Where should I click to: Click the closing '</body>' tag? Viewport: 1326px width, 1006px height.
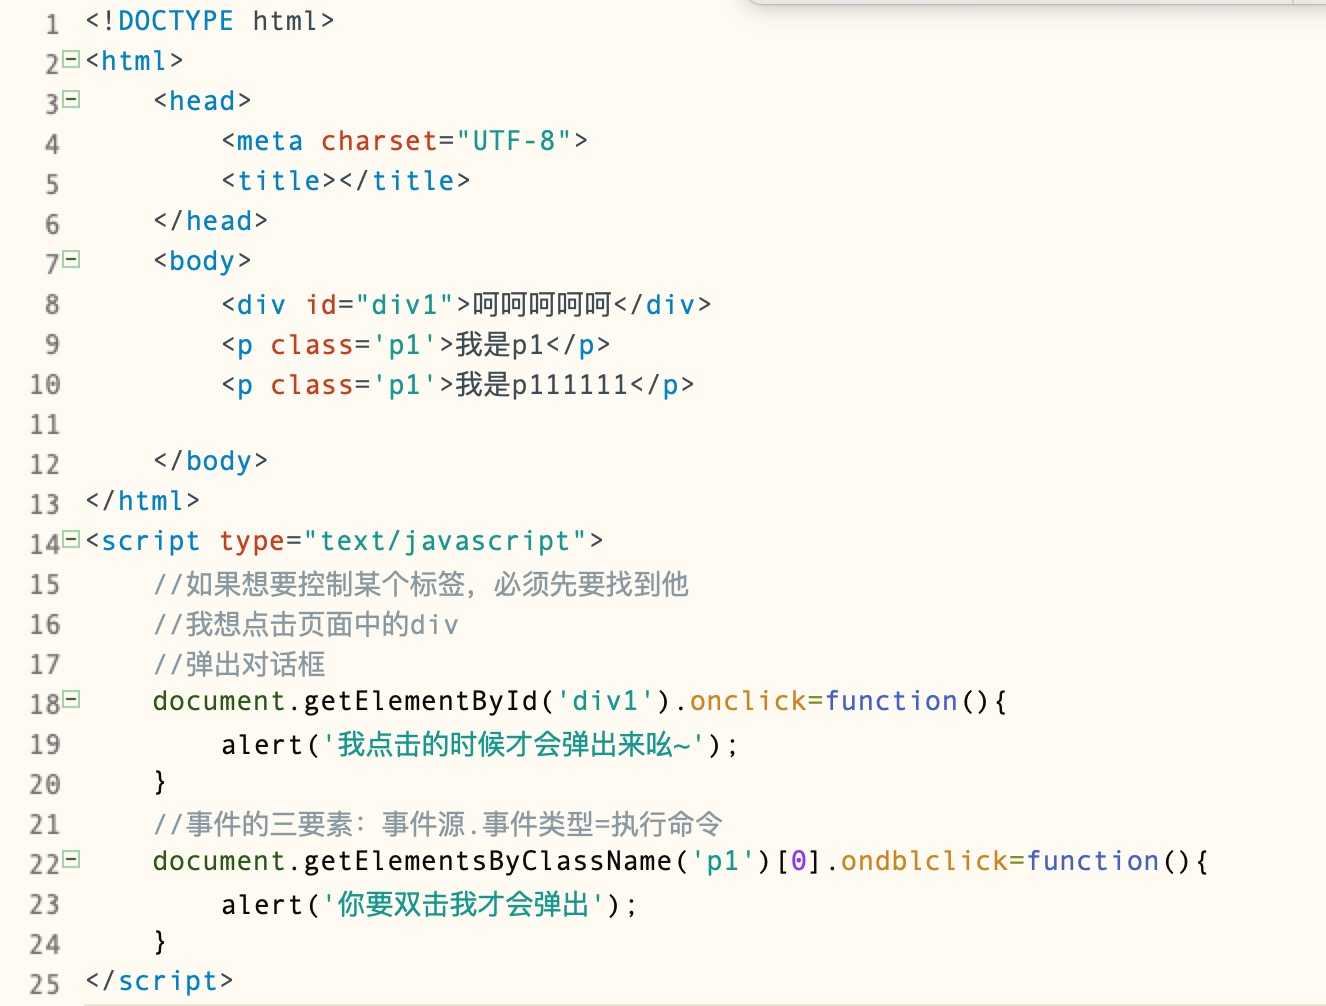tap(211, 461)
